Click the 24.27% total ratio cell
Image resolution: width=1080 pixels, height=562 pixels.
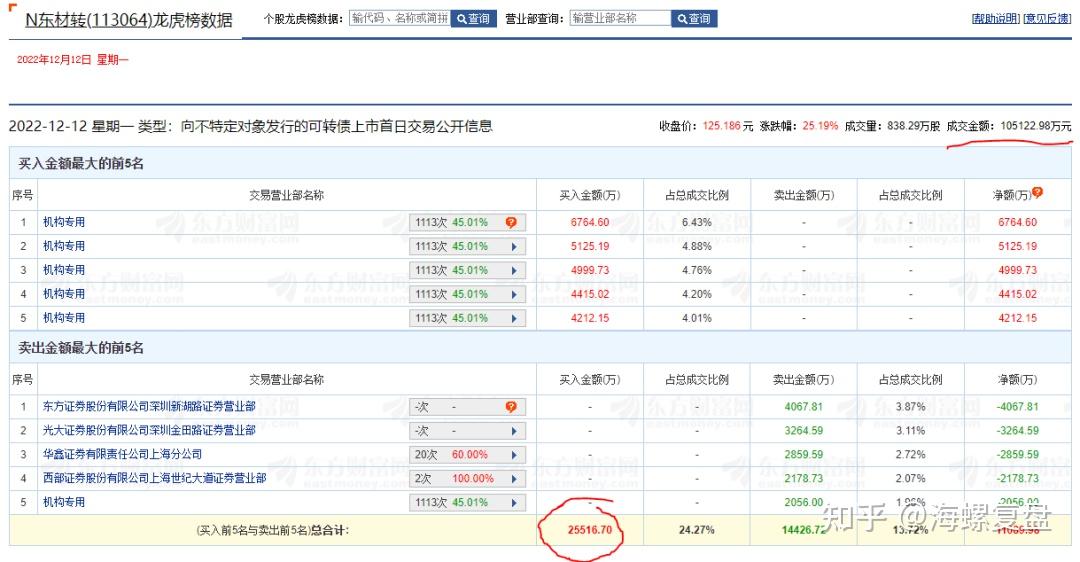click(x=696, y=530)
